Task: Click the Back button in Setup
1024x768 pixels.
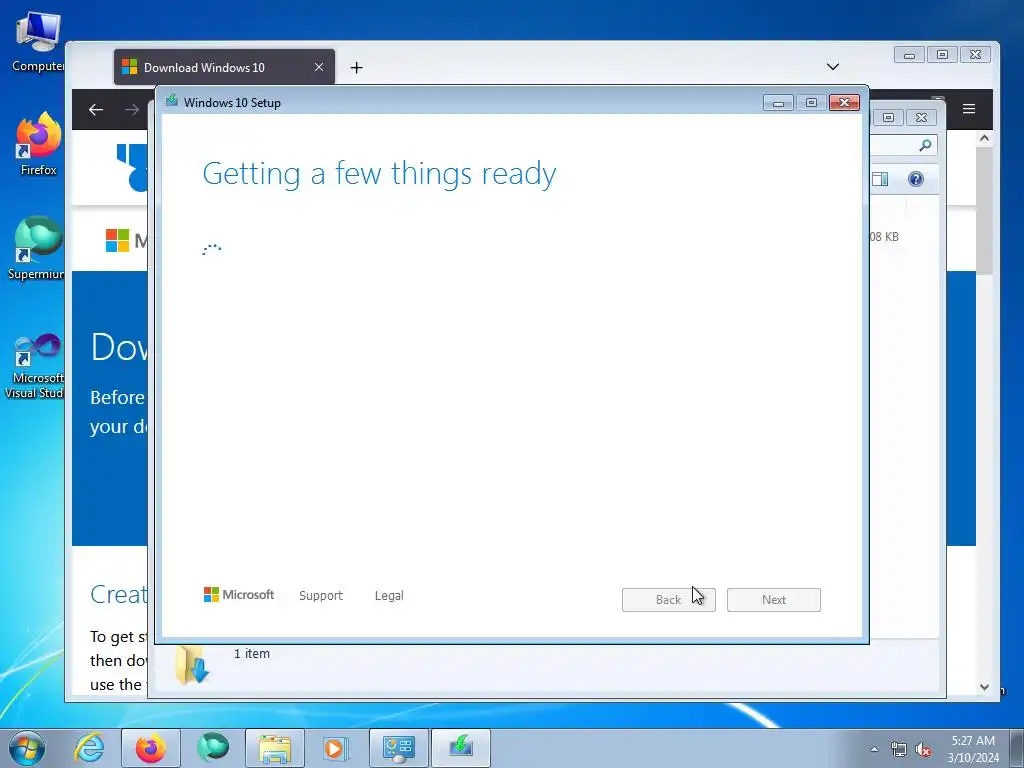Action: click(x=669, y=600)
